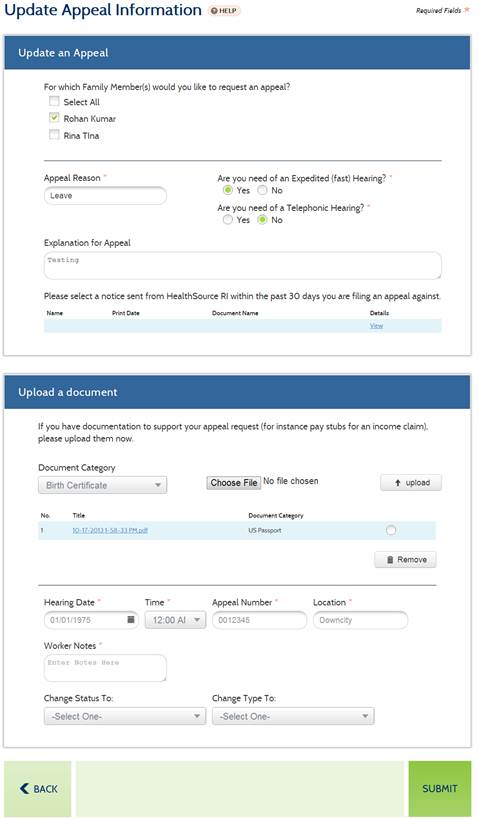The width and height of the screenshot is (479, 819).
Task: Click the BACK button
Action: click(38, 789)
